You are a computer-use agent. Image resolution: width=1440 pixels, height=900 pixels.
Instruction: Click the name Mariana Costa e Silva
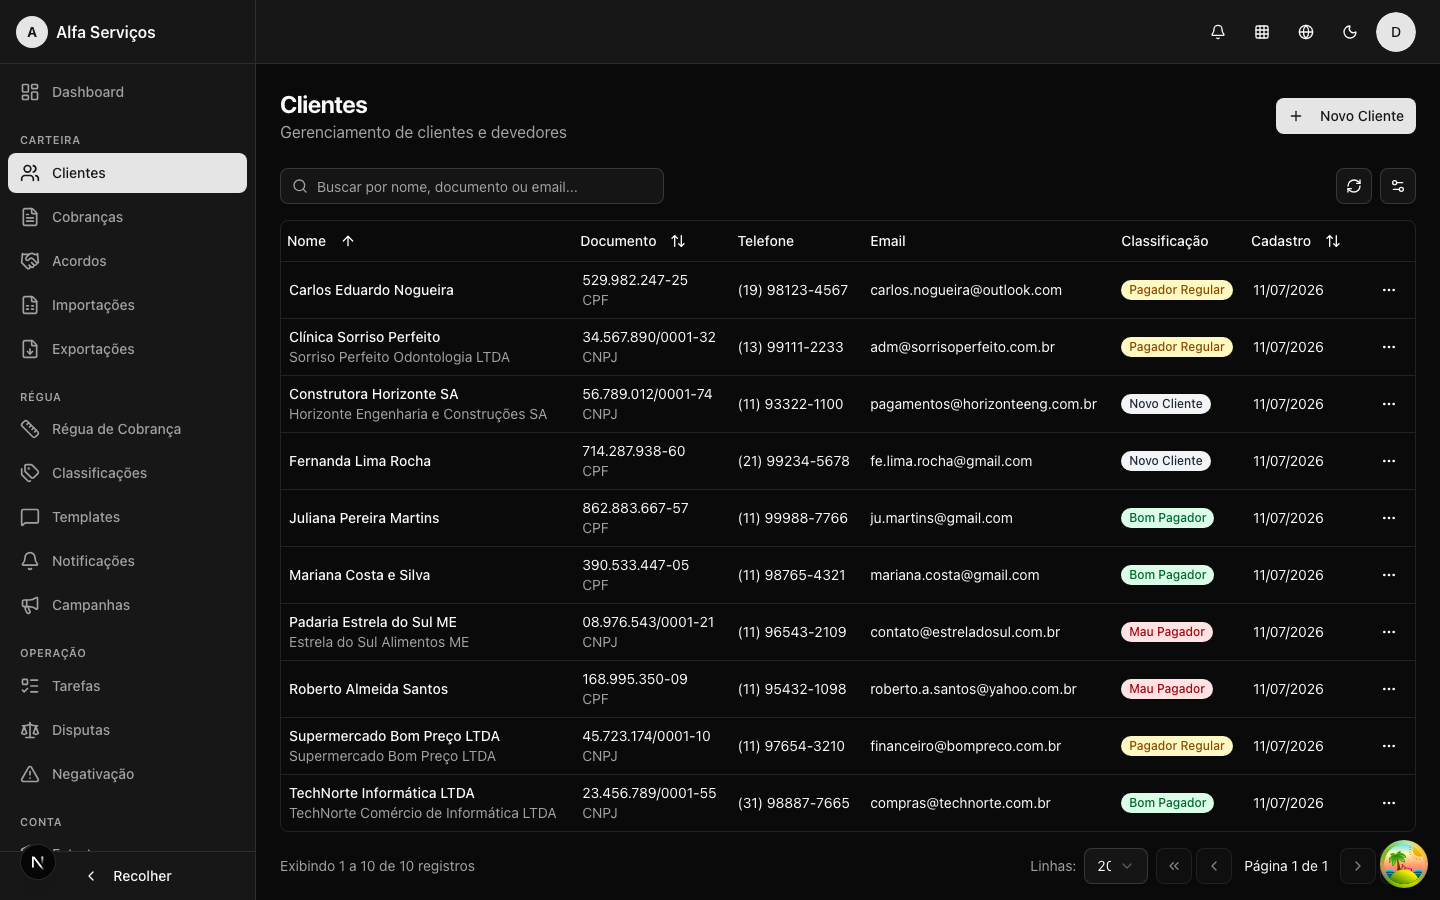tap(359, 575)
